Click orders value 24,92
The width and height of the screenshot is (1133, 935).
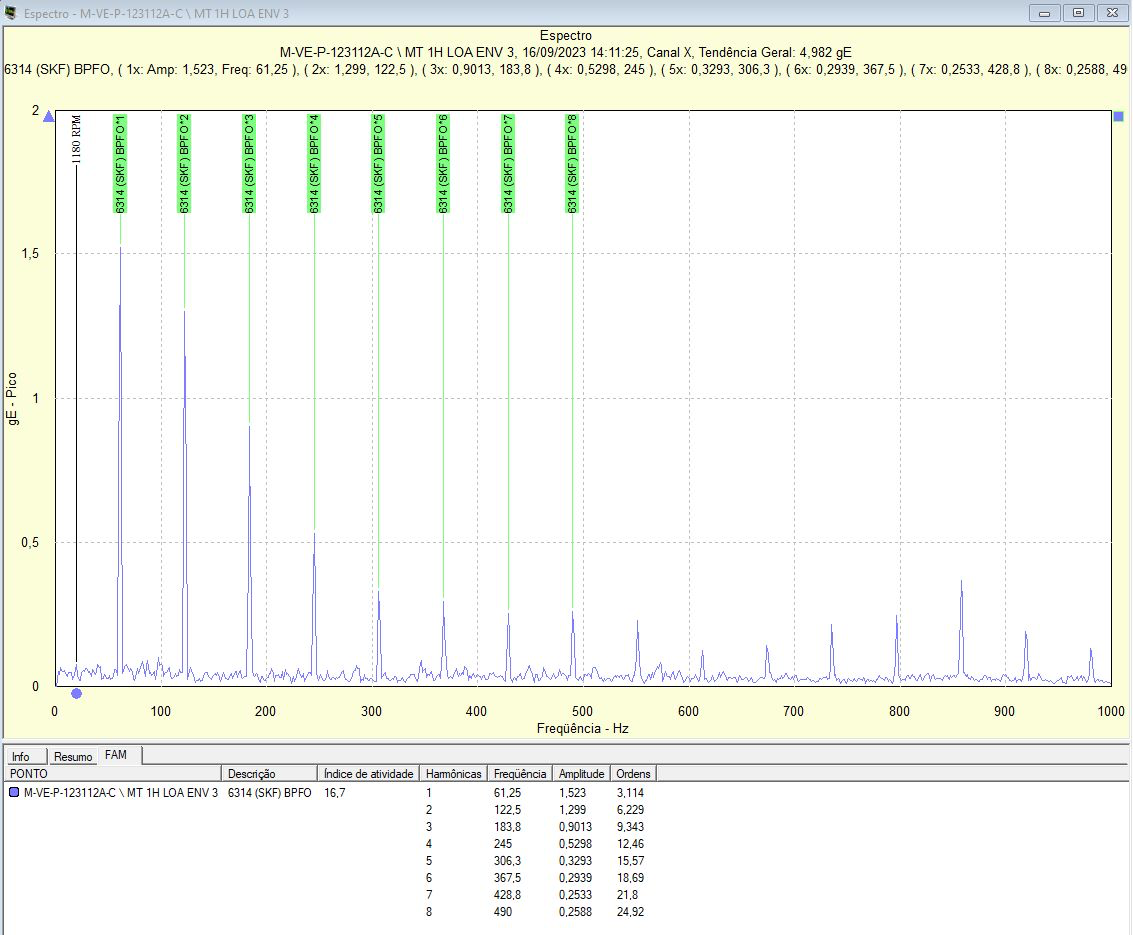[x=630, y=912]
